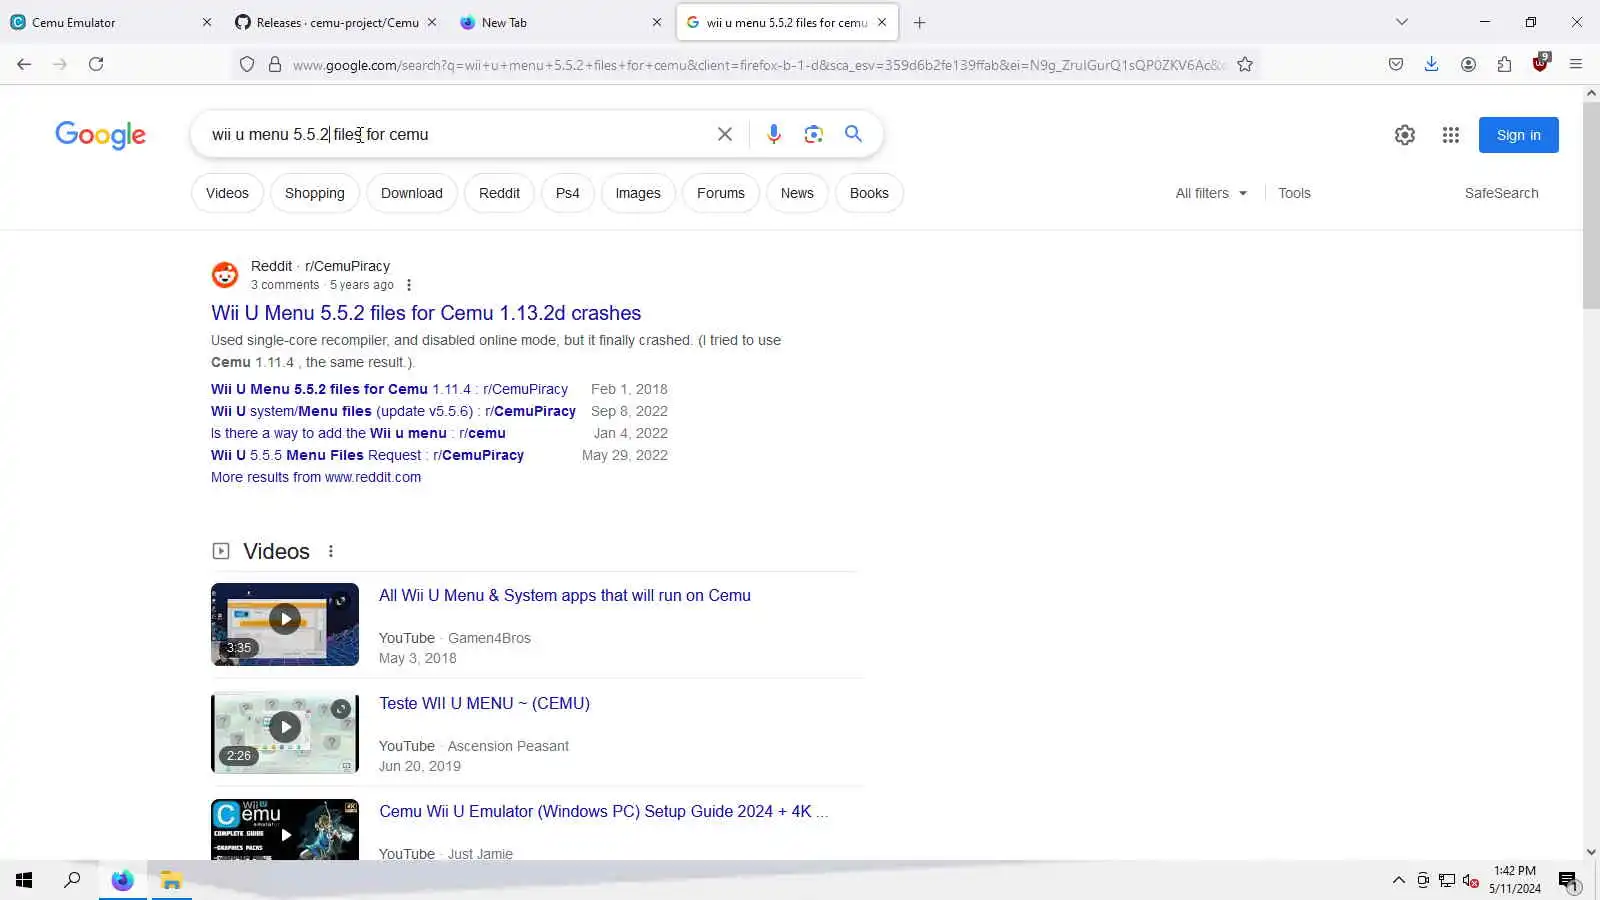
Task: Filter results by Shopping
Action: [314, 193]
